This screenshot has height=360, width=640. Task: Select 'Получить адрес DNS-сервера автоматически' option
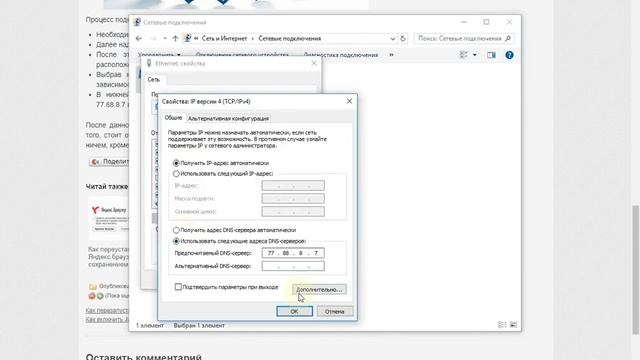pos(234,230)
